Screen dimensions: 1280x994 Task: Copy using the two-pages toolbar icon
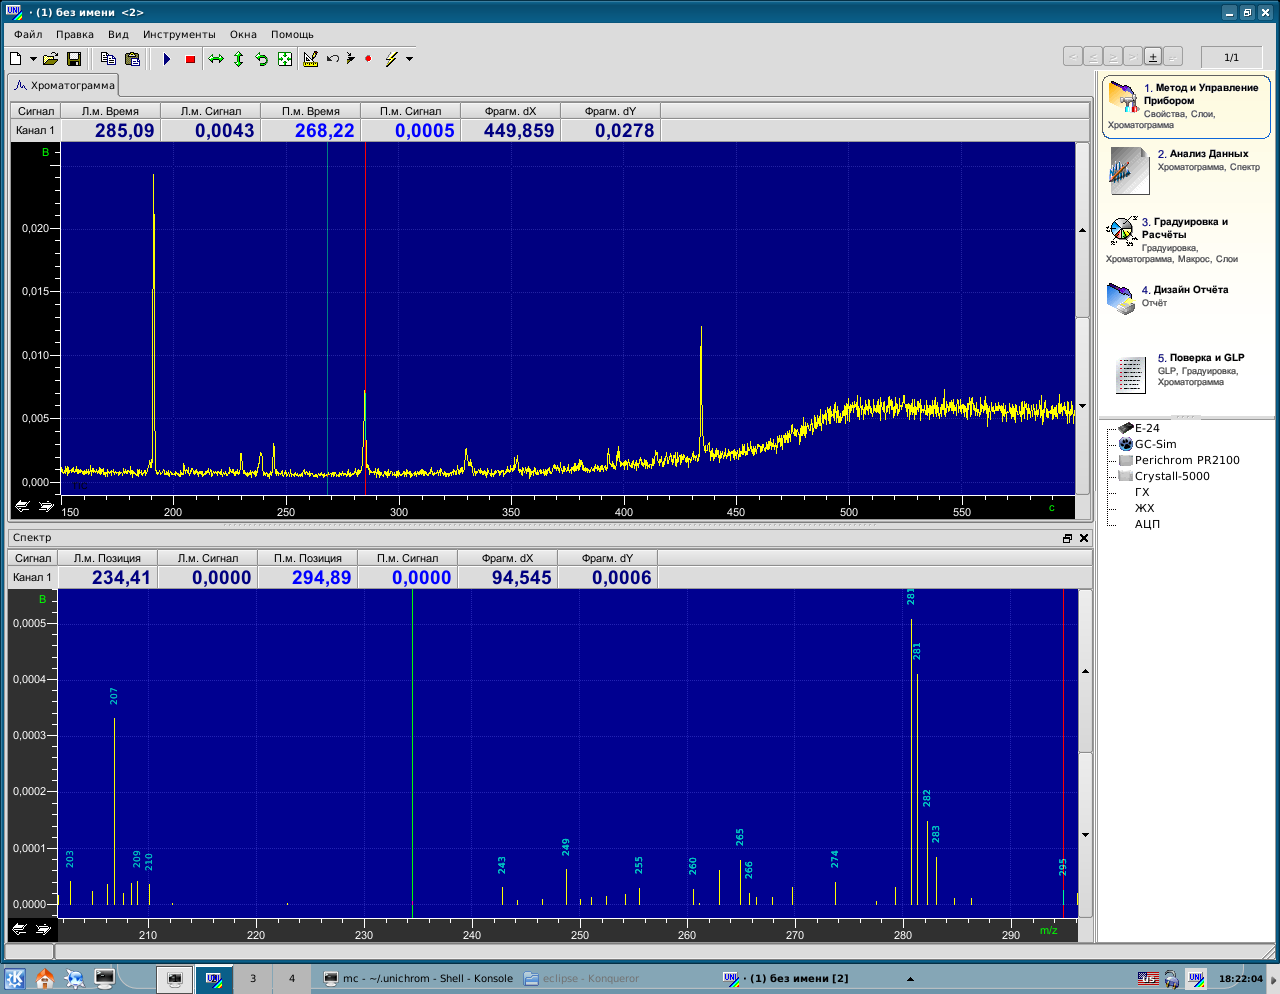coord(108,59)
